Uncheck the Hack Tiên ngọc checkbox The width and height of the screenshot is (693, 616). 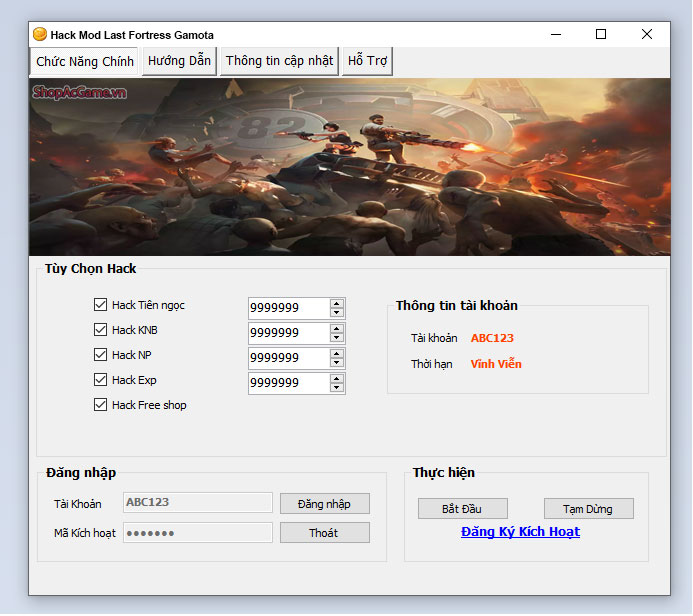[x=100, y=305]
